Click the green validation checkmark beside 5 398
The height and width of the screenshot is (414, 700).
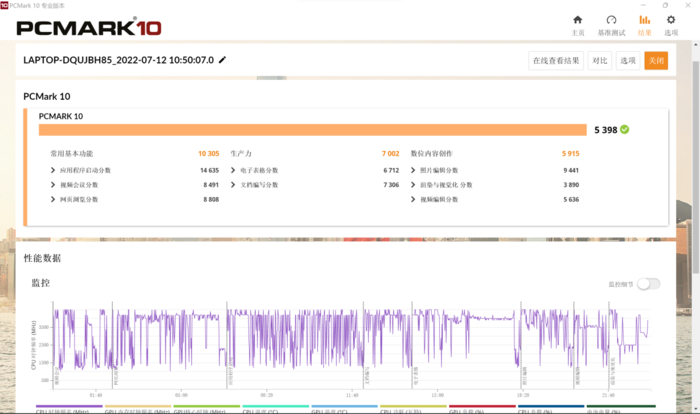click(625, 130)
